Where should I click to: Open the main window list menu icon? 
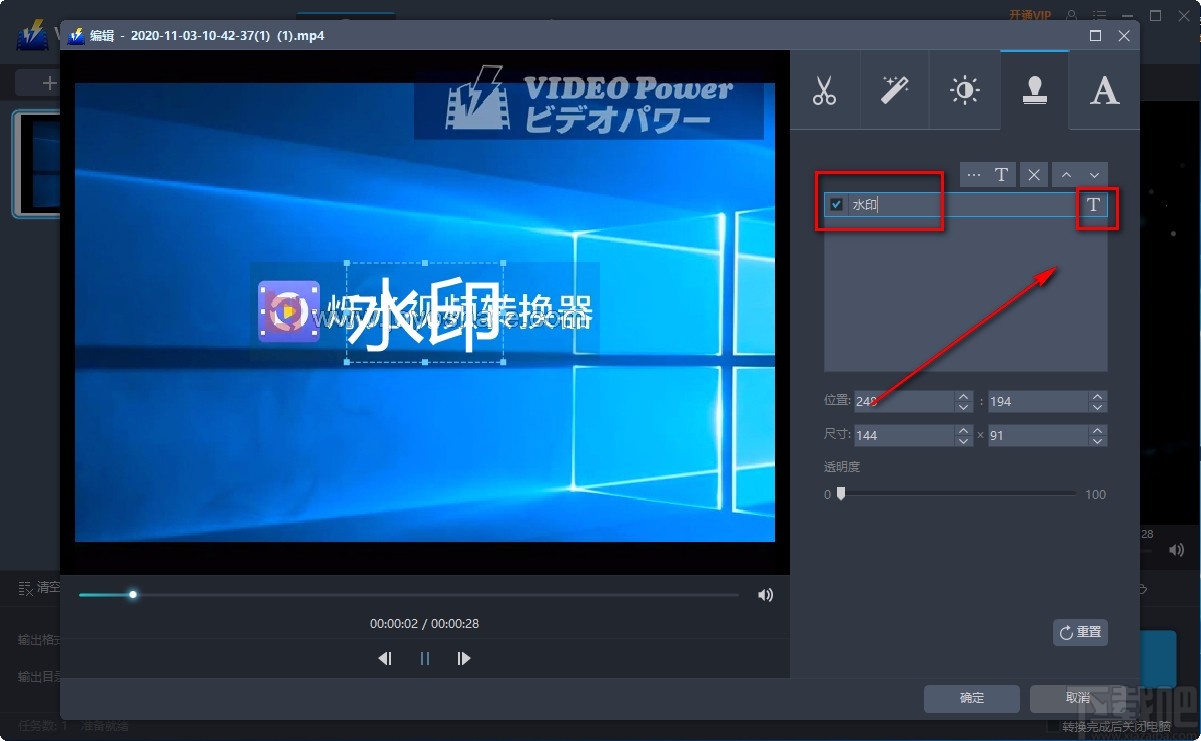(1100, 15)
